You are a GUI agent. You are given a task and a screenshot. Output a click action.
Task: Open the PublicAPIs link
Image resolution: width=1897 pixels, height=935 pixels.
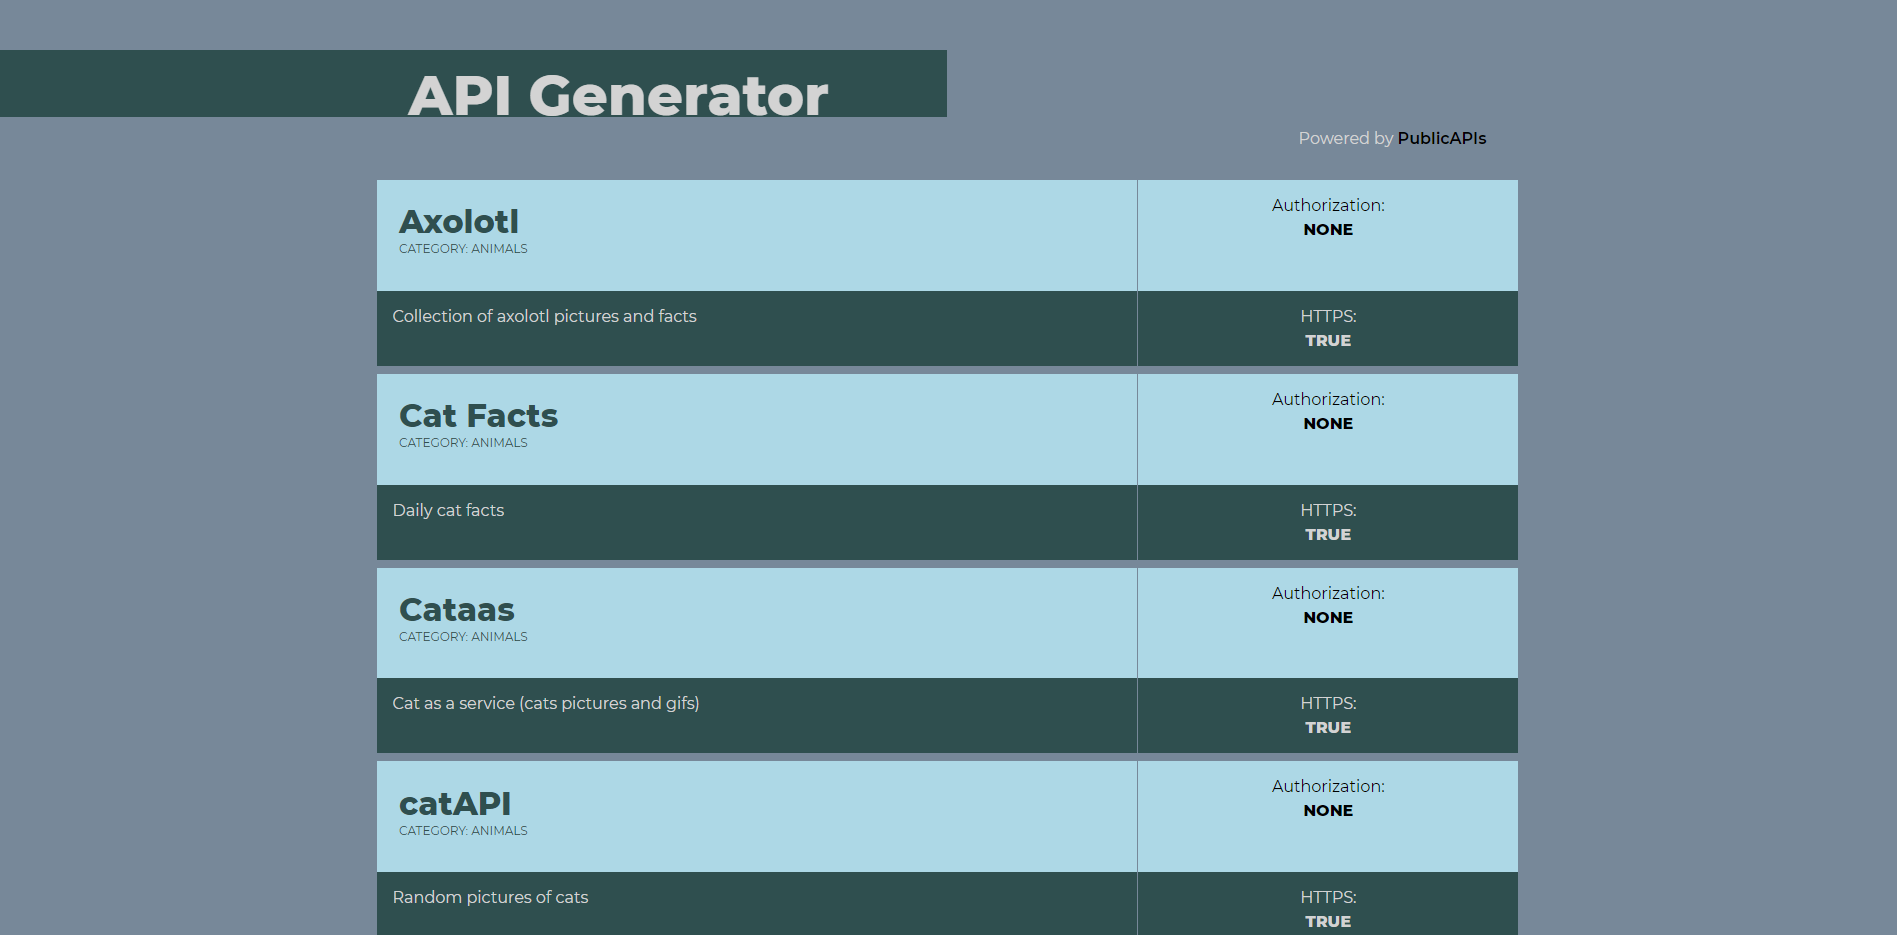[1441, 138]
